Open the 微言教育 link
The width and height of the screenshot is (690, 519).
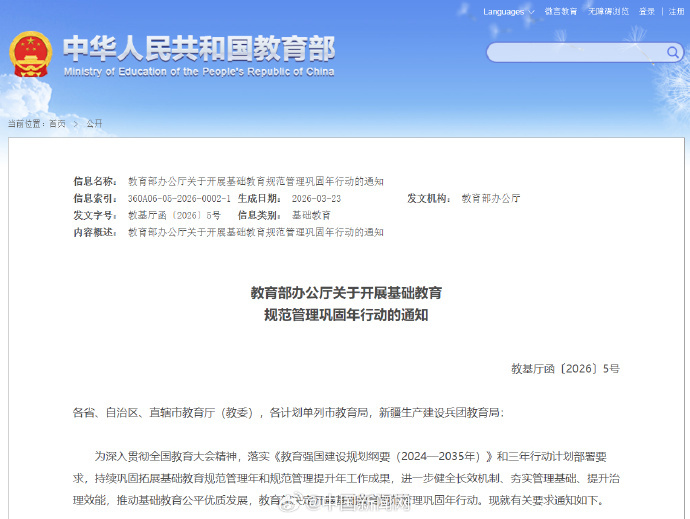click(560, 12)
